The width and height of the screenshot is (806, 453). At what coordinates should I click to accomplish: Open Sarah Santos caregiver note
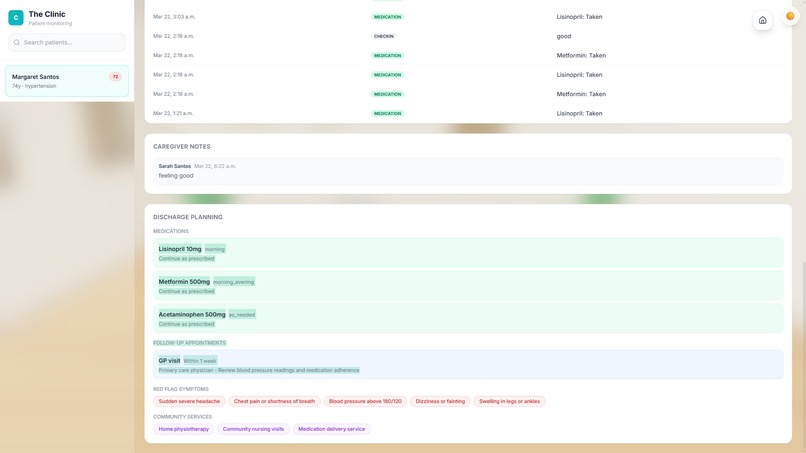[x=468, y=171]
